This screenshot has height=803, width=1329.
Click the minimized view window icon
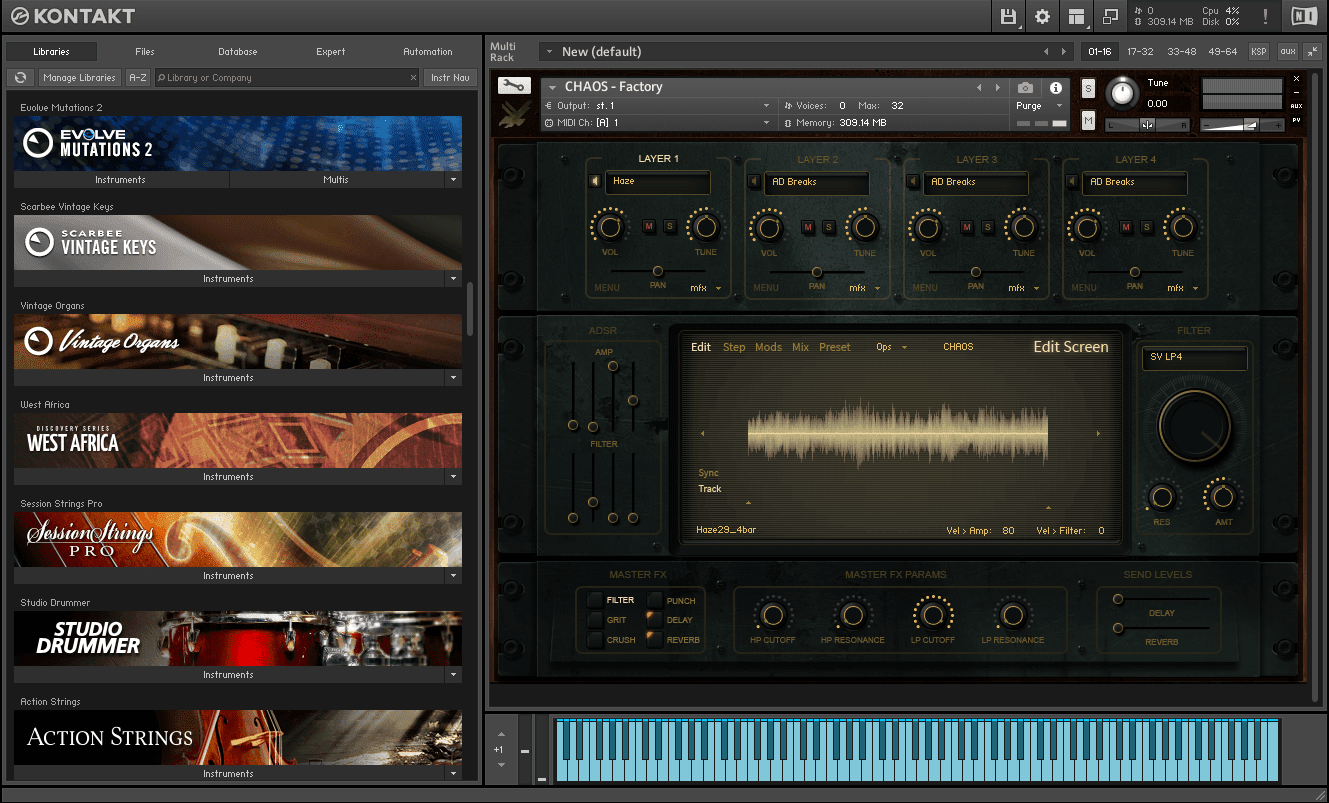[1110, 16]
